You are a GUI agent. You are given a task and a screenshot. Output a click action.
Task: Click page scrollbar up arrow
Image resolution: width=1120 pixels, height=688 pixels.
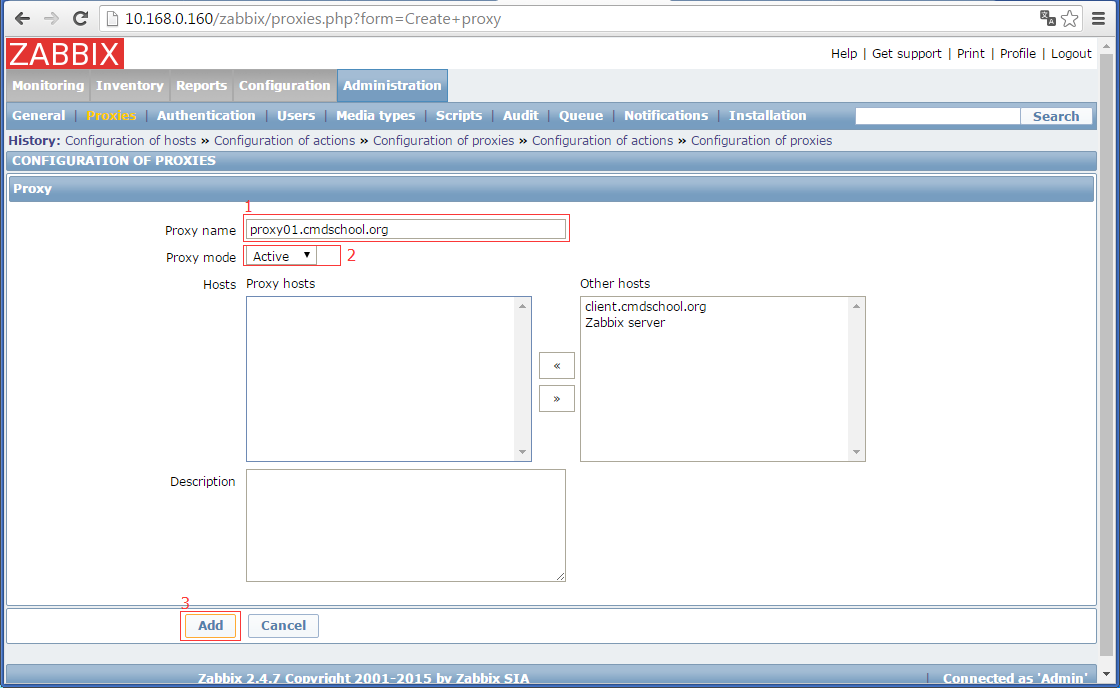[x=1106, y=47]
